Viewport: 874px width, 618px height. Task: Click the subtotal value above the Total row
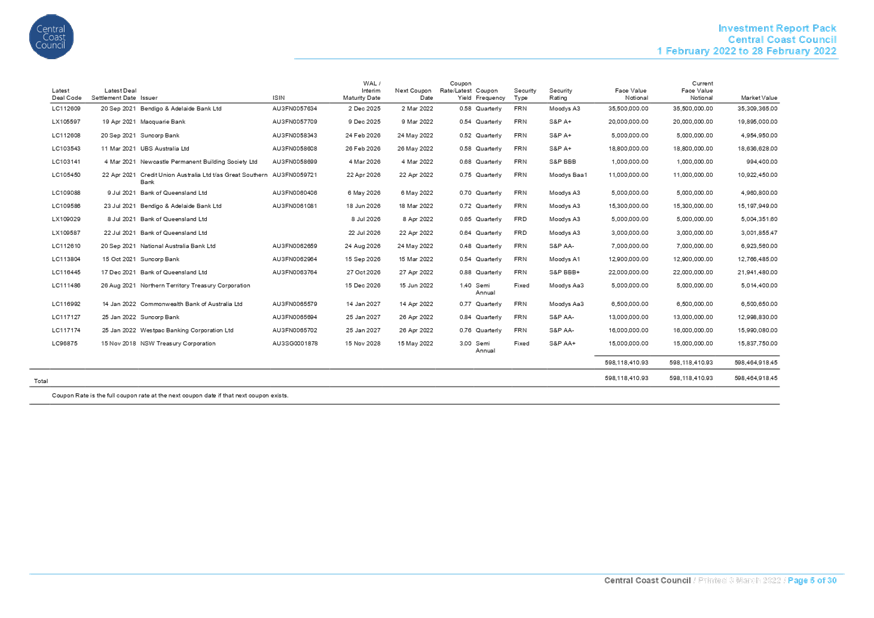pos(631,361)
